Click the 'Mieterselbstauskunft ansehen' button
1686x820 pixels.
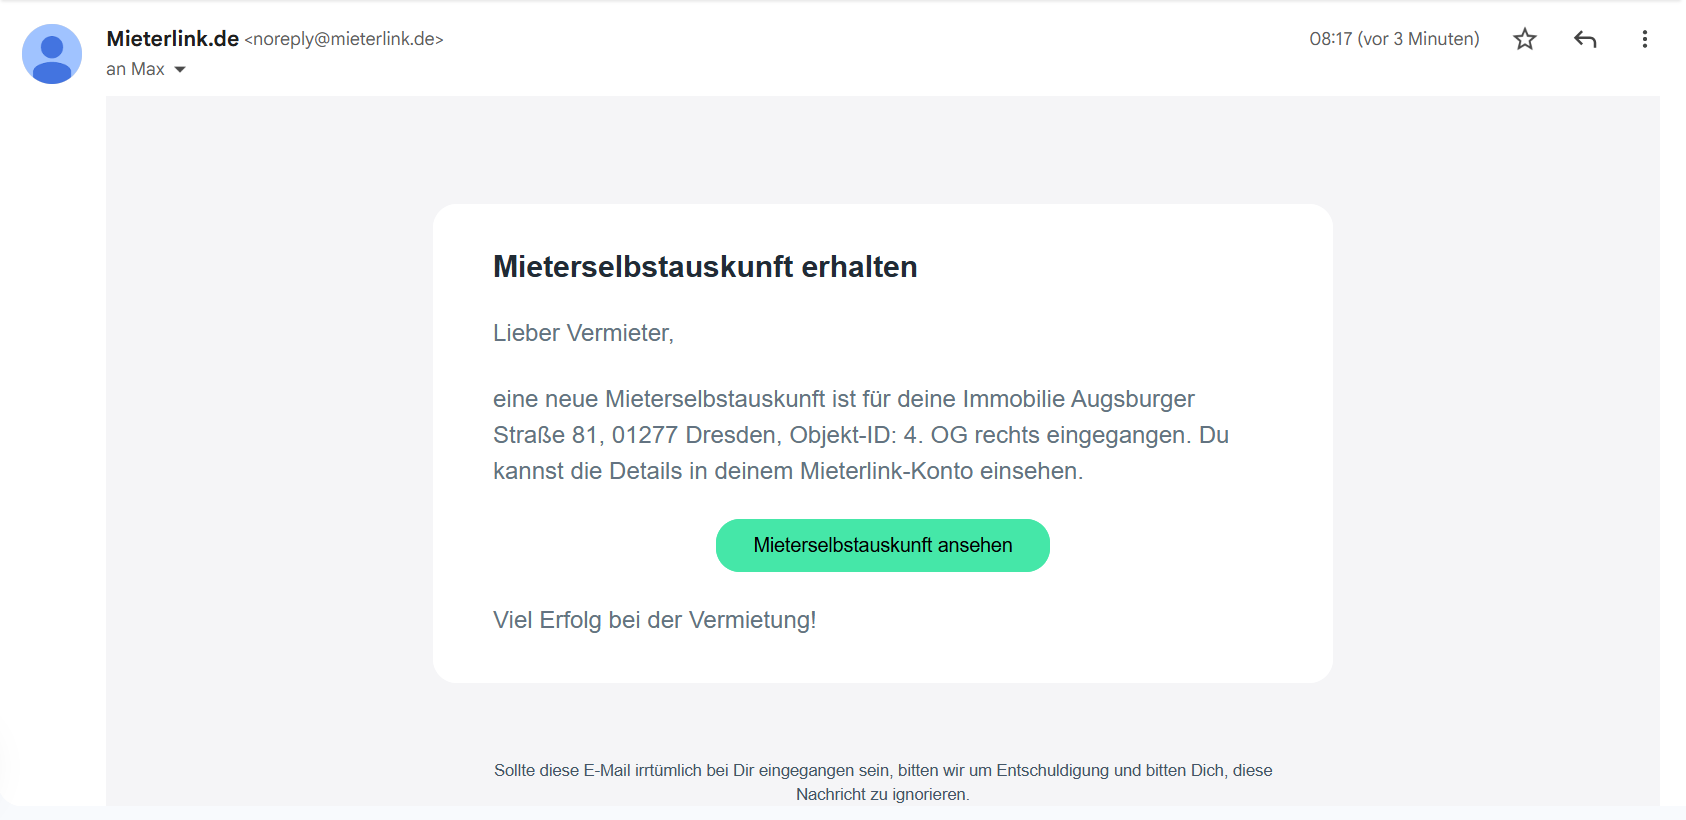tap(882, 545)
